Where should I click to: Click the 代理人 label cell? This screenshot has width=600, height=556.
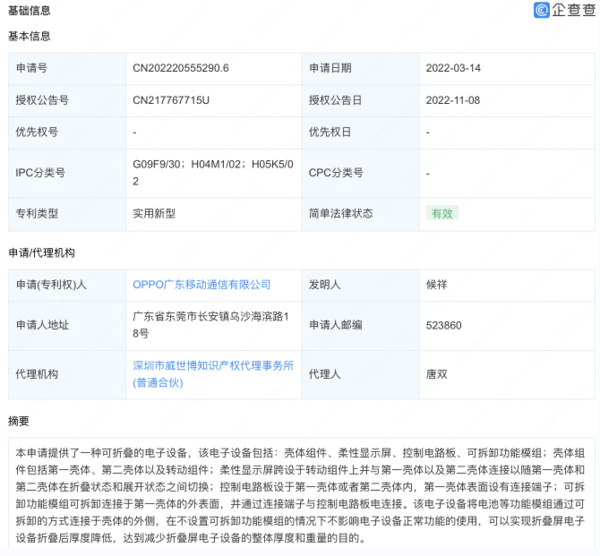360,374
